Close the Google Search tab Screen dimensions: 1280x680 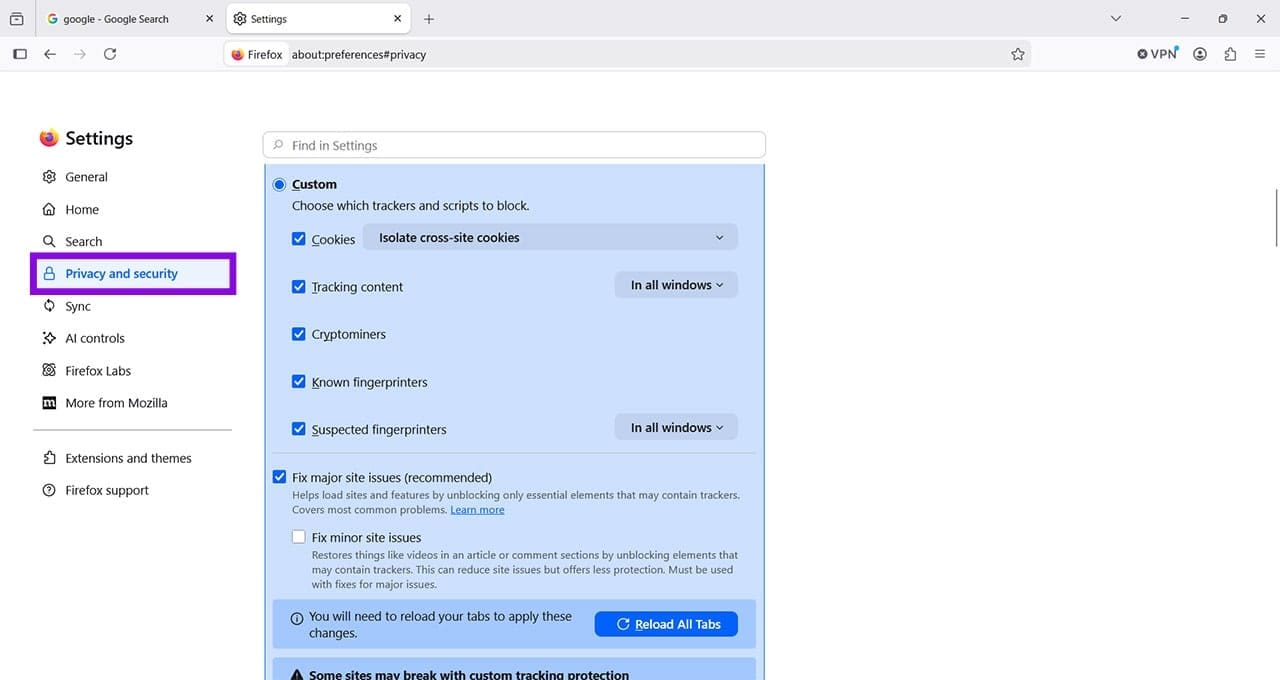pyautogui.click(x=209, y=19)
